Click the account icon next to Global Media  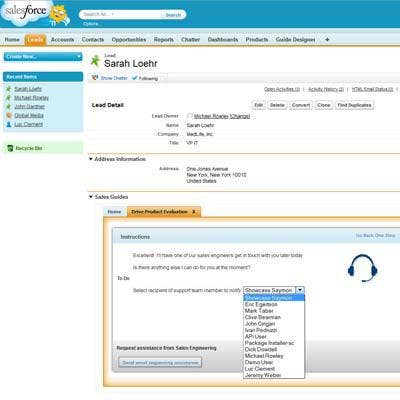coord(9,115)
